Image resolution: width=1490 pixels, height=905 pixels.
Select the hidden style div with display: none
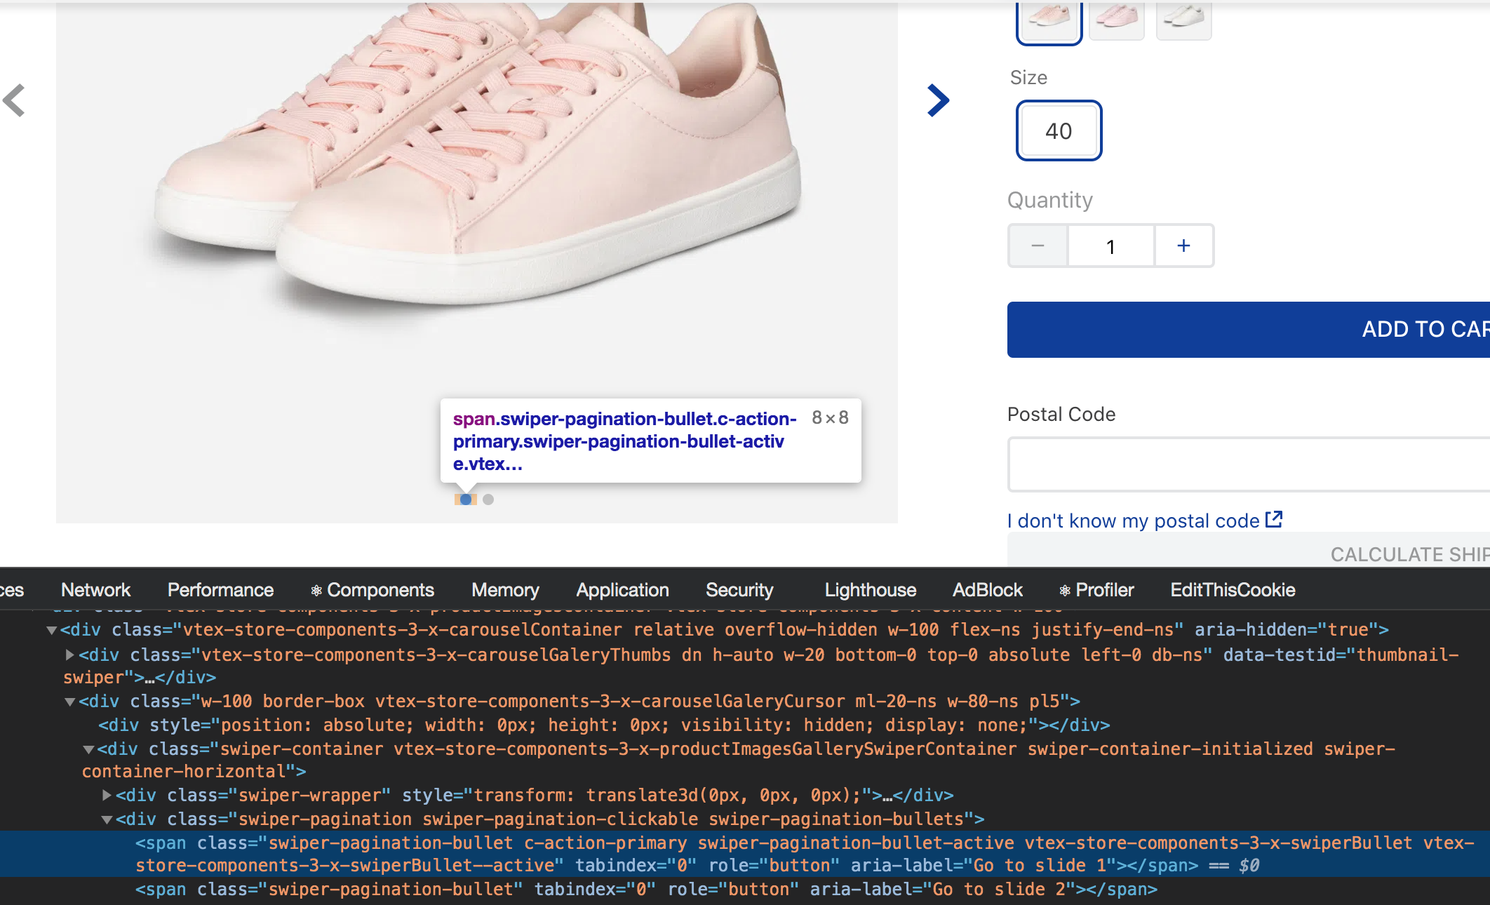pos(604,725)
